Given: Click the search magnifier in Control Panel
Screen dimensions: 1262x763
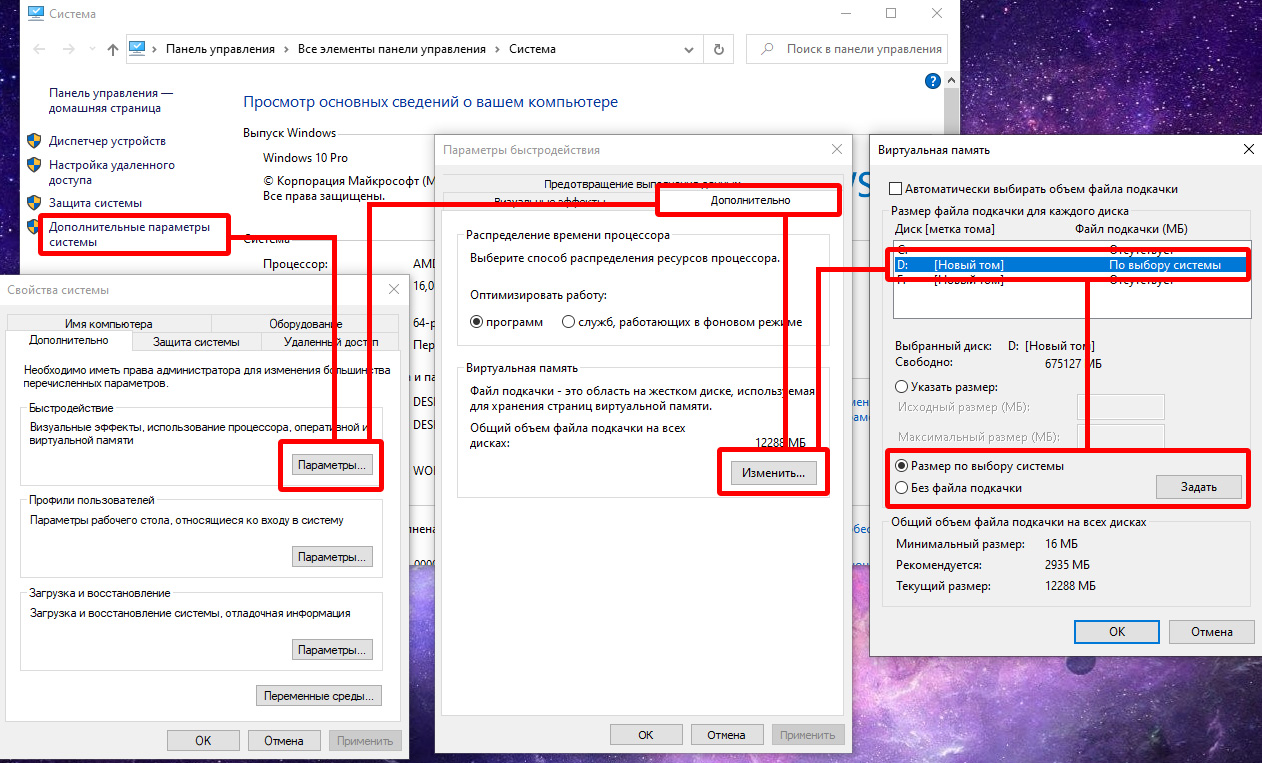Looking at the screenshot, I should point(768,49).
